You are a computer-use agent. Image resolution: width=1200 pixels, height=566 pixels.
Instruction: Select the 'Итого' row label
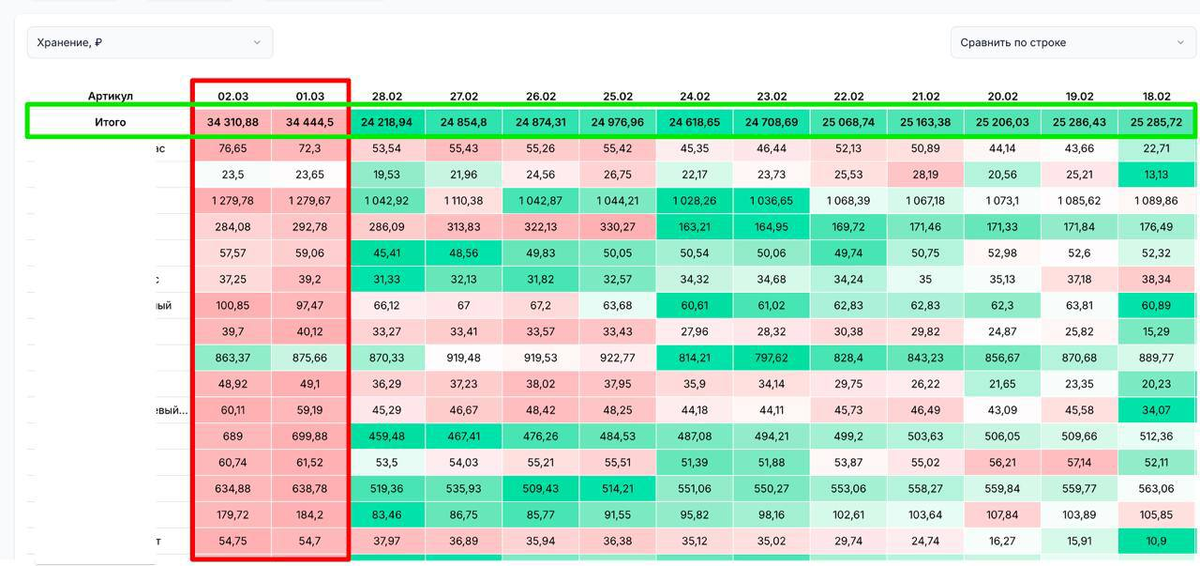point(109,122)
